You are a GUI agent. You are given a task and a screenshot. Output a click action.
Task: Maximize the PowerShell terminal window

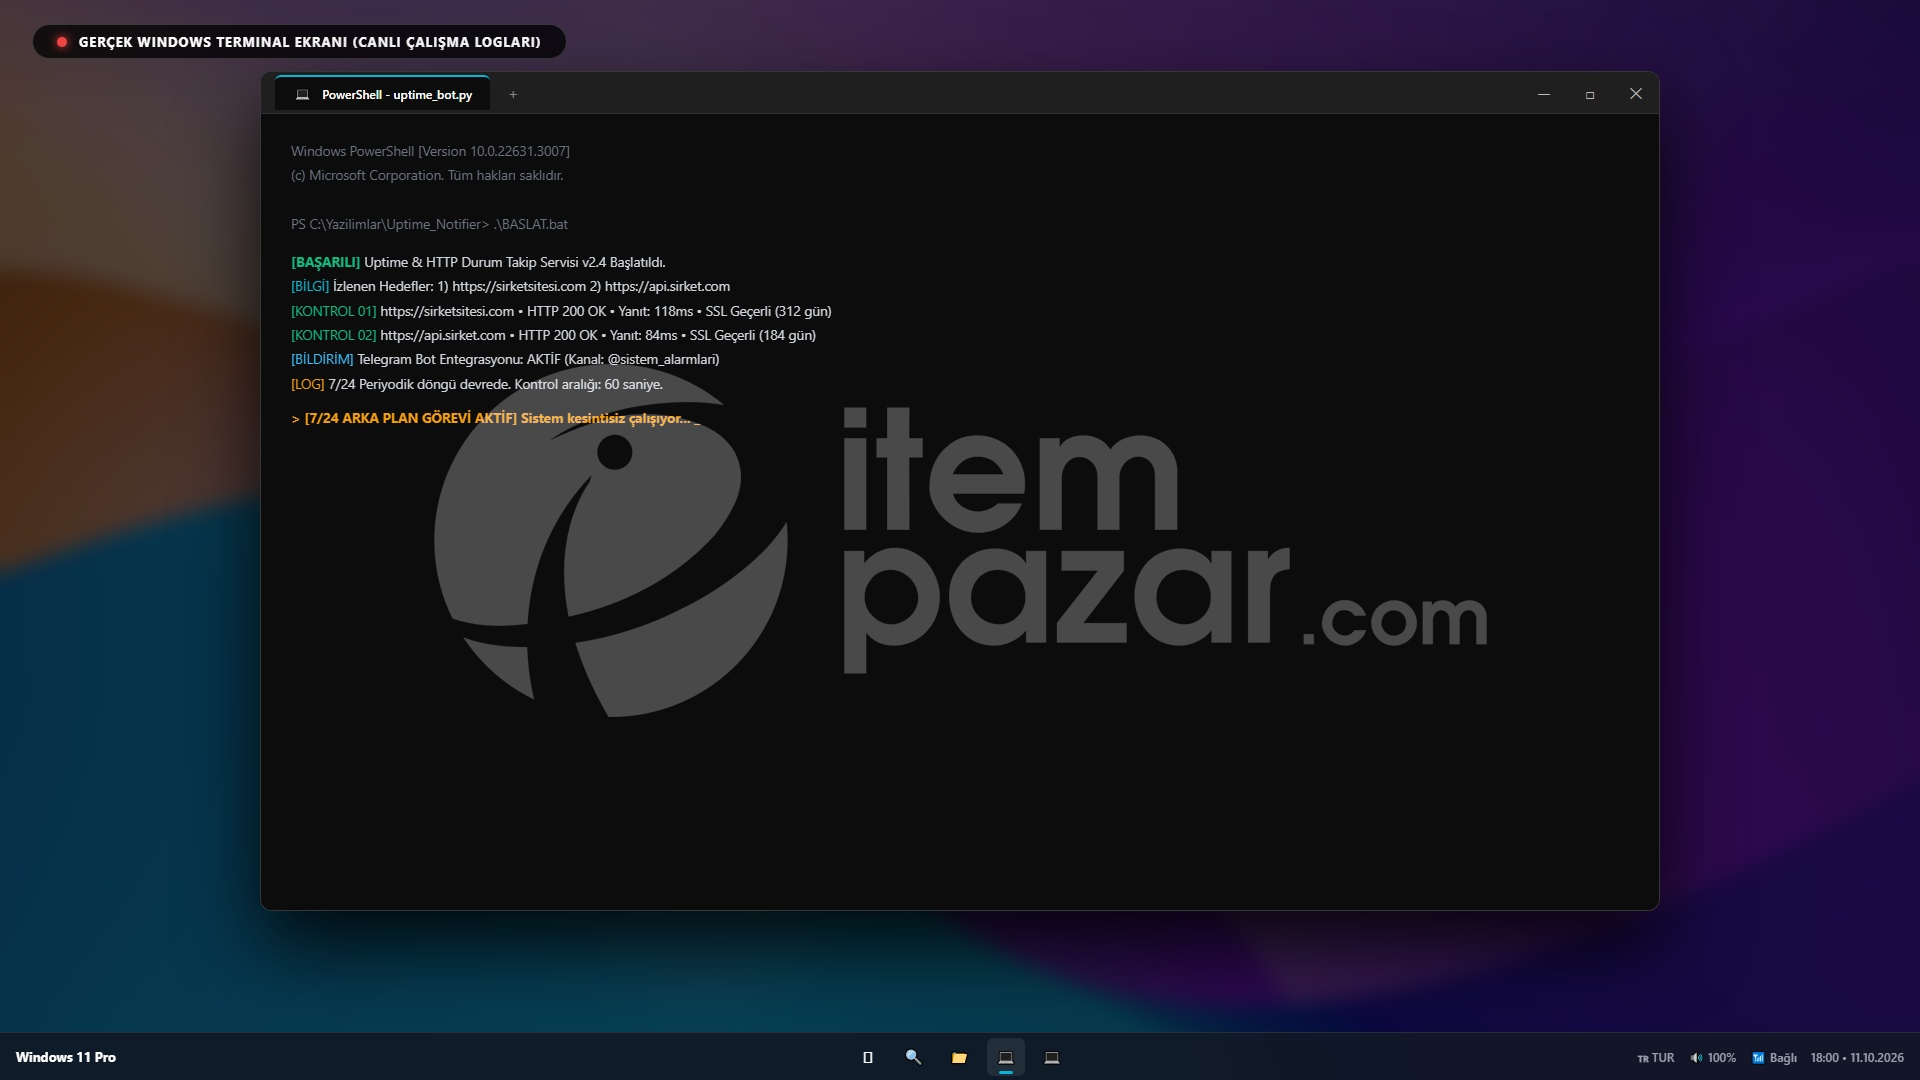(x=1589, y=94)
